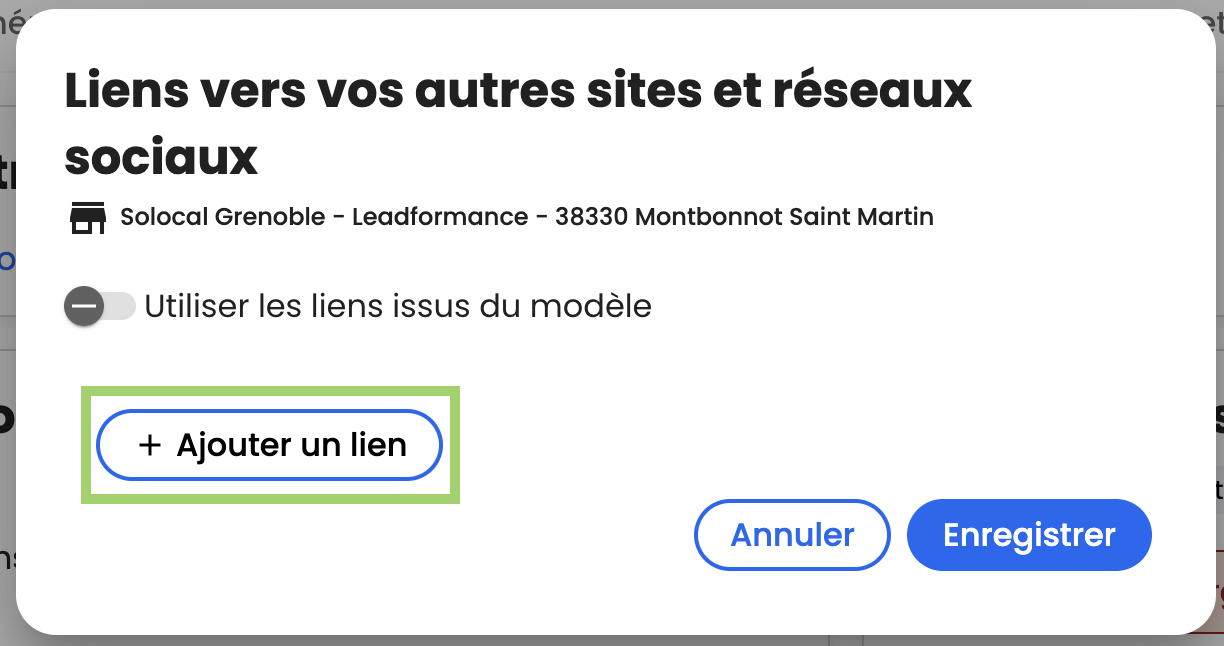The image size is (1224, 646).
Task: Click the 38330 Montbonnot Saint Martin address
Action: [744, 217]
